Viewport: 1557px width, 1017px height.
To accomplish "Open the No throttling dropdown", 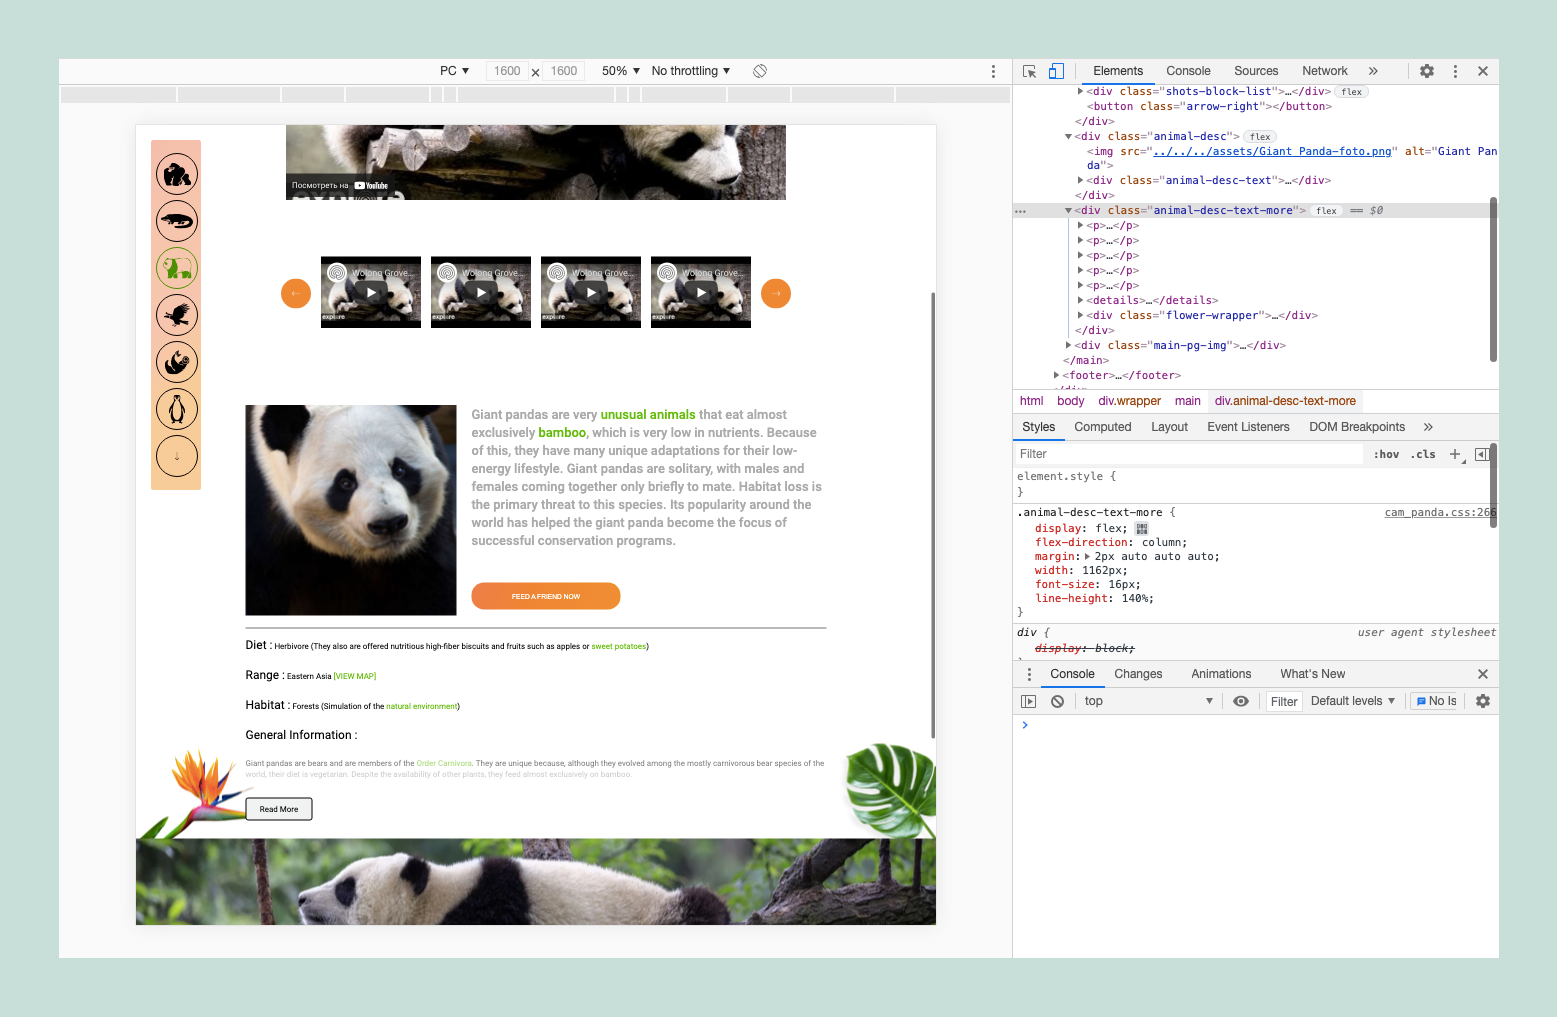I will tap(689, 70).
